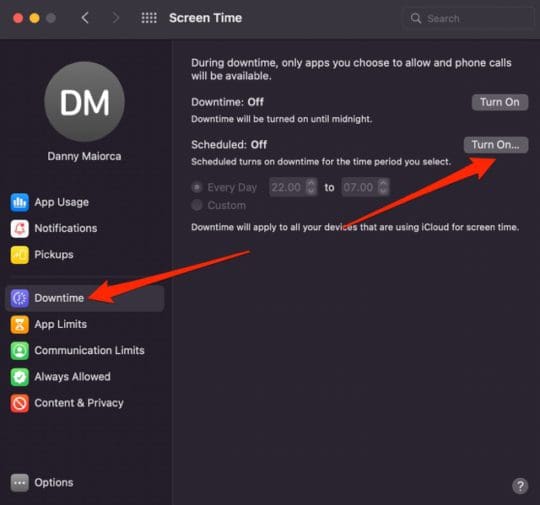Open Content & Privacy in the sidebar
Screen dimensions: 540x505
84,403
